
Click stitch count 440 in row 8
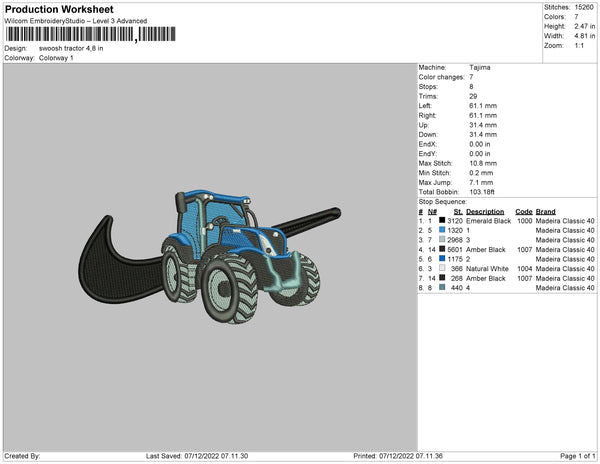[457, 288]
